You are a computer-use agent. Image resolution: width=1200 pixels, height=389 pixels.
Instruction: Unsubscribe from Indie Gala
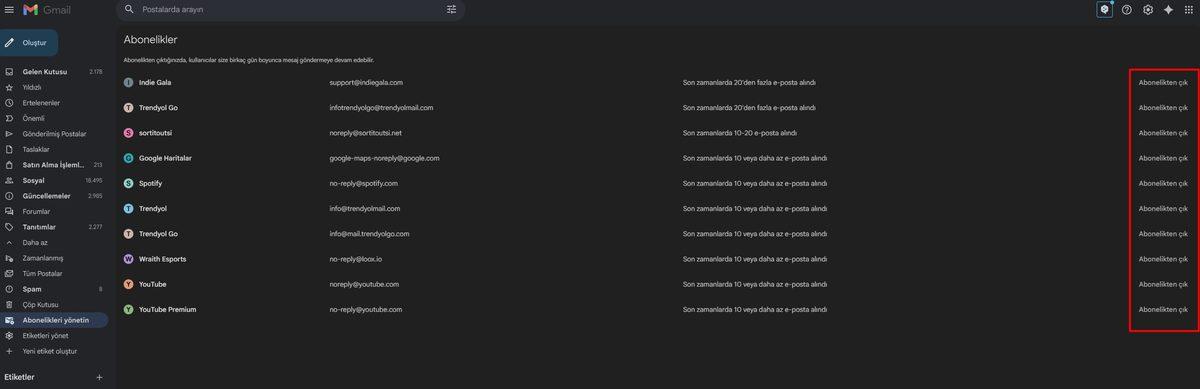point(1163,82)
